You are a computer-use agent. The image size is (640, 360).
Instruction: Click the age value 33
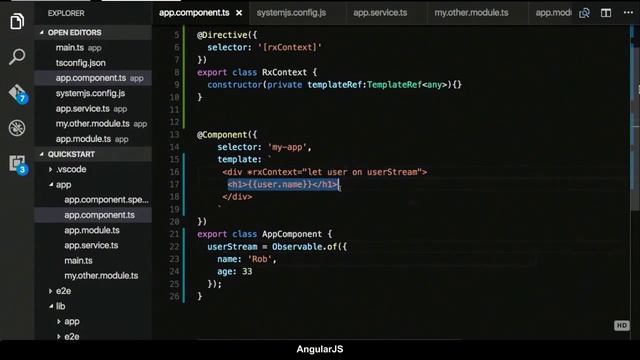tap(247, 271)
